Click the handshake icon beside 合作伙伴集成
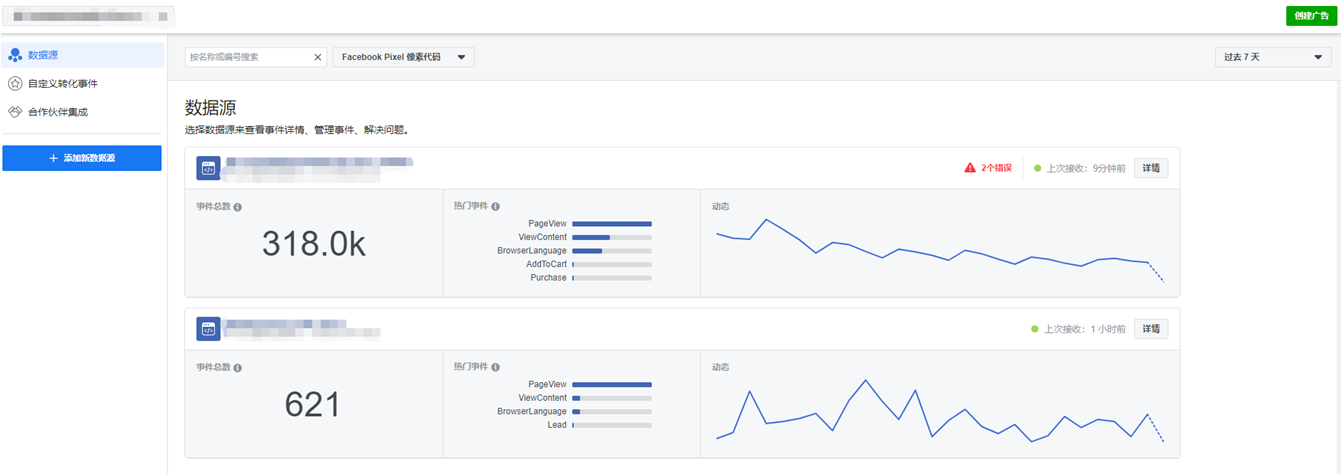The width and height of the screenshot is (1342, 475). [15, 112]
